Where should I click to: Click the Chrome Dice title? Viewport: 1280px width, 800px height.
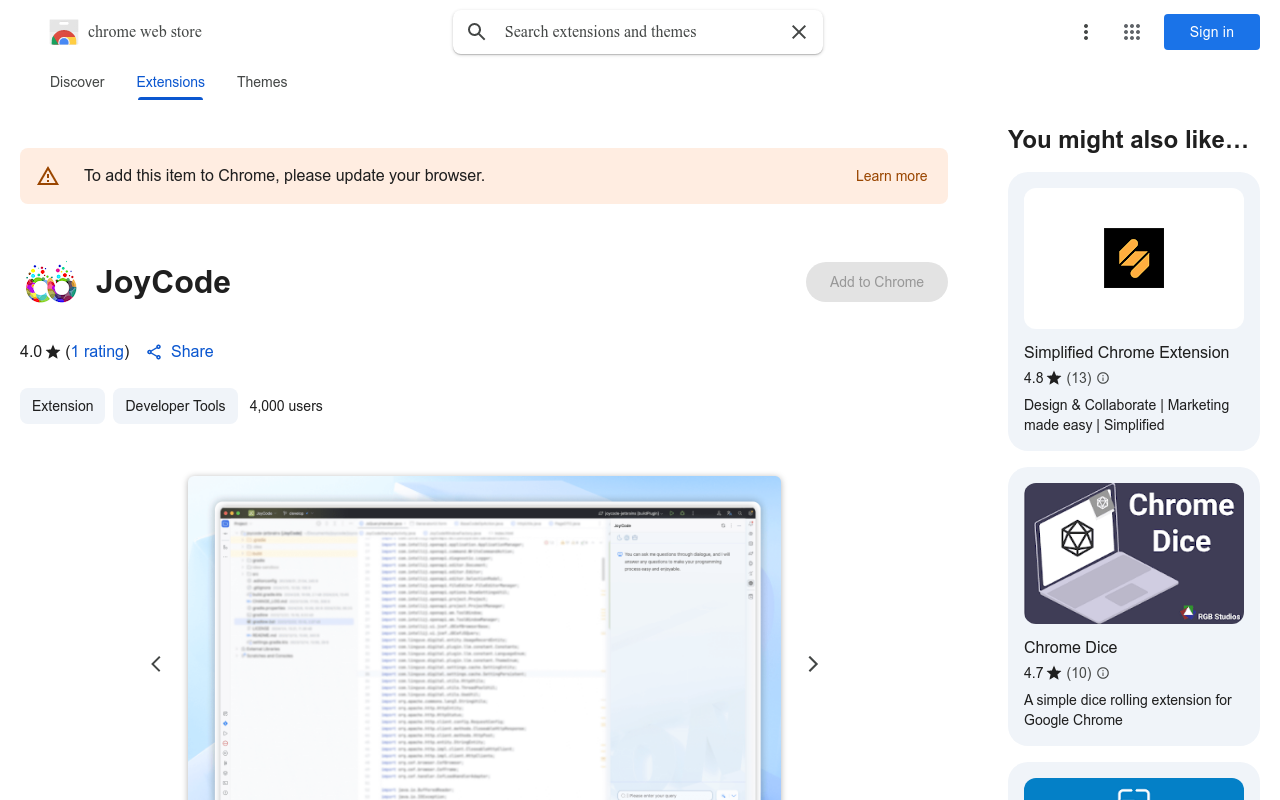click(1070, 648)
